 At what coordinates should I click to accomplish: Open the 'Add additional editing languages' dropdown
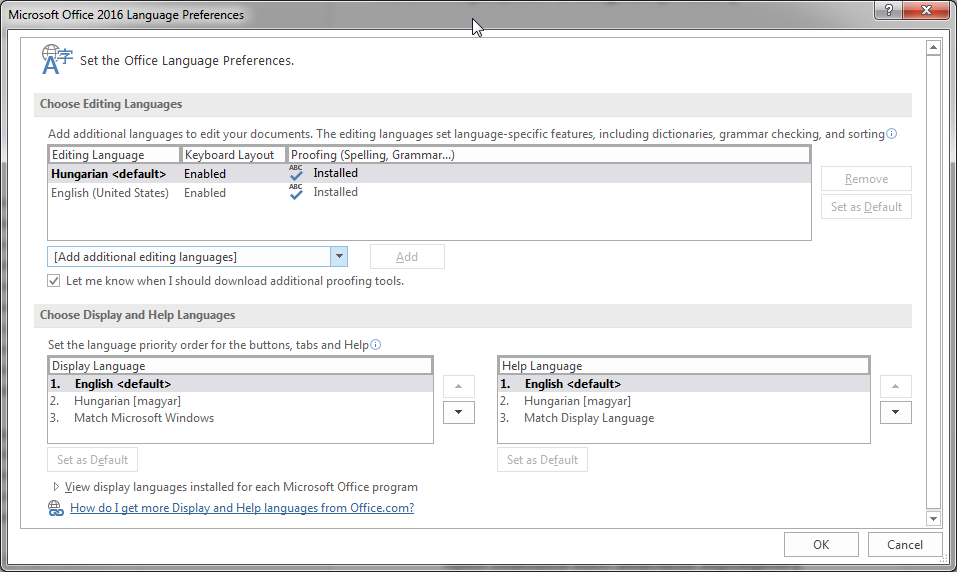339,256
